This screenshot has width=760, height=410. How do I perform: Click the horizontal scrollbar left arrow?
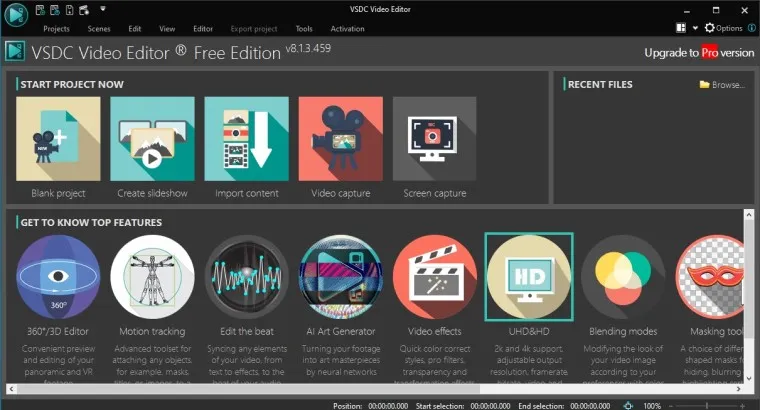pyautogui.click(x=11, y=389)
